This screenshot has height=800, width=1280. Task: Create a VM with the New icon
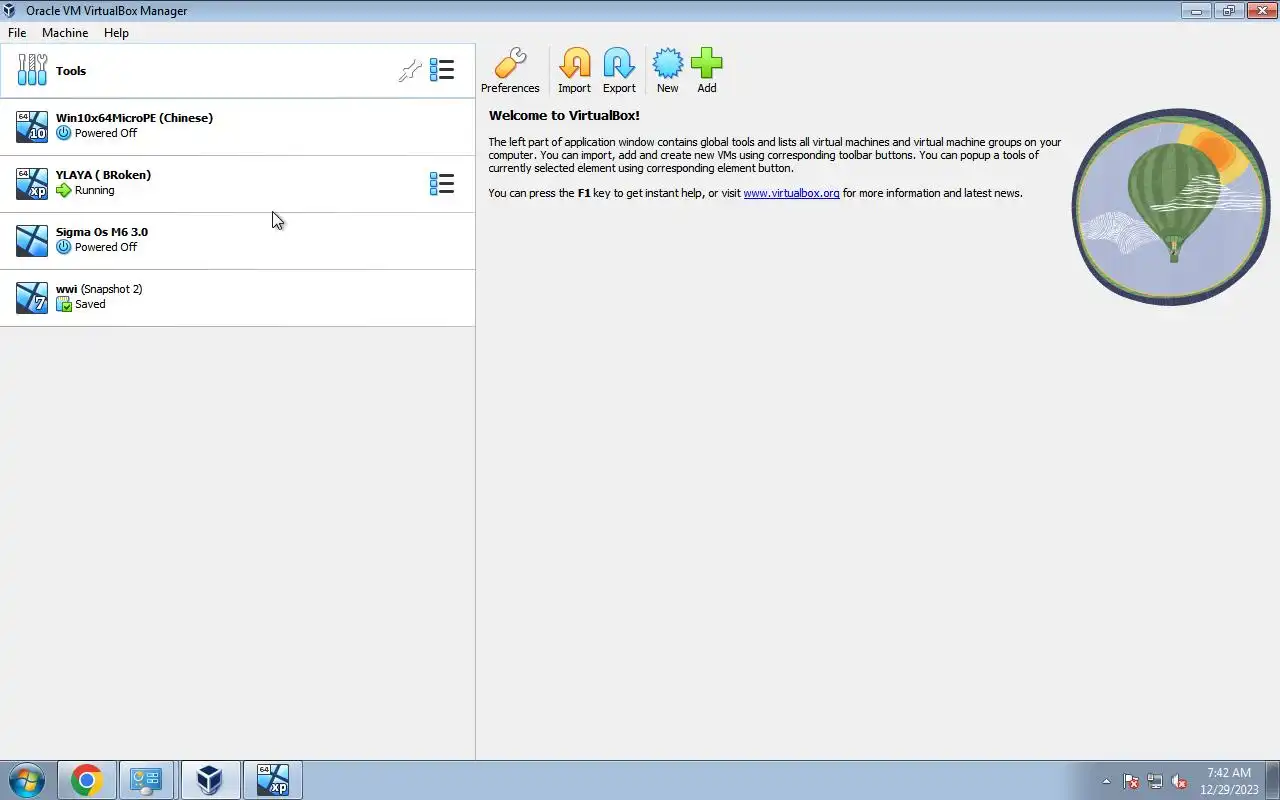pyautogui.click(x=668, y=64)
